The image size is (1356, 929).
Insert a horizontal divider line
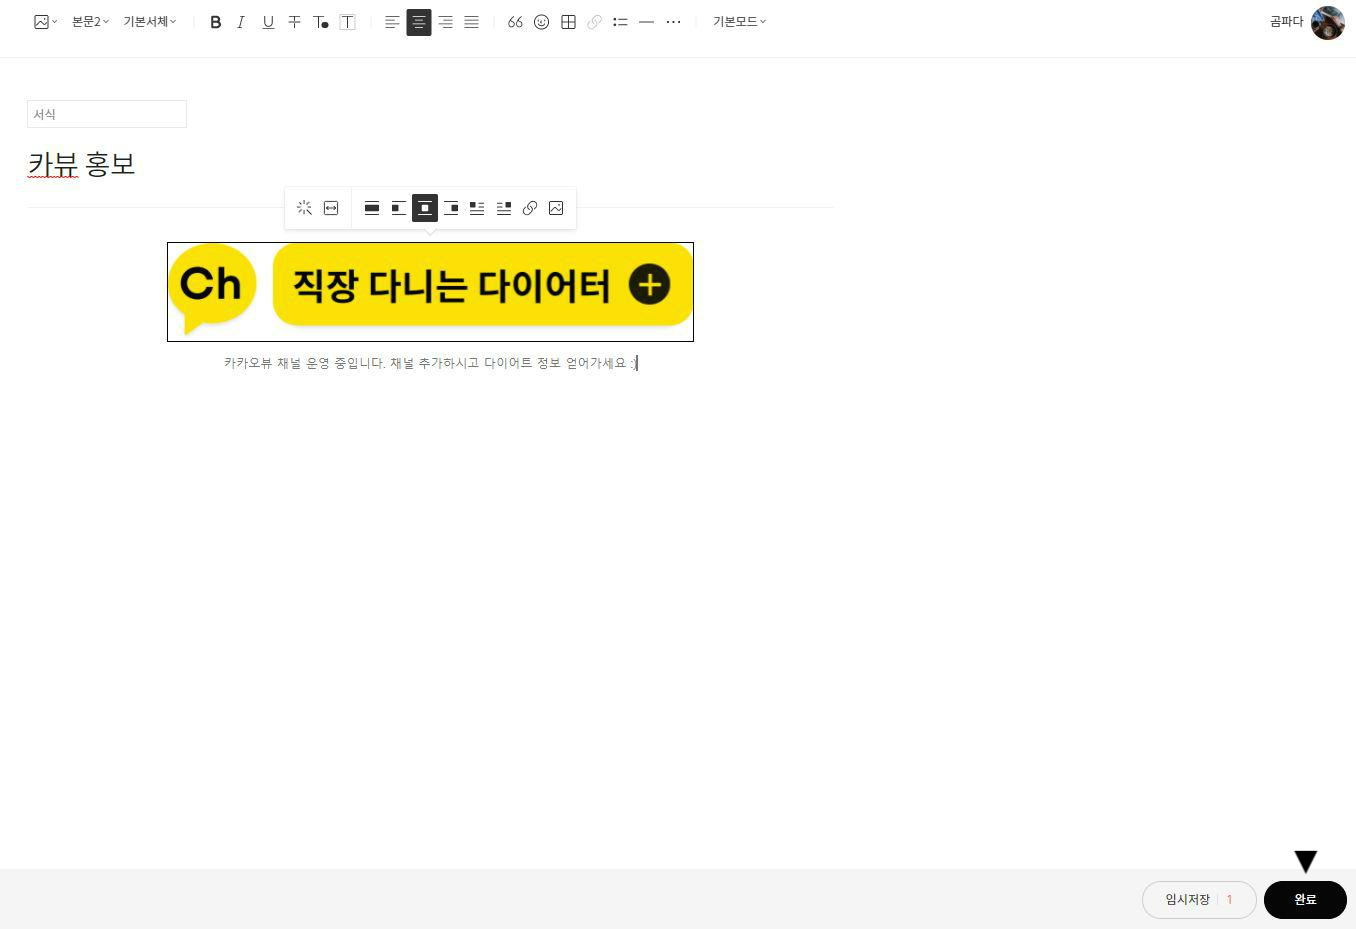tap(646, 22)
